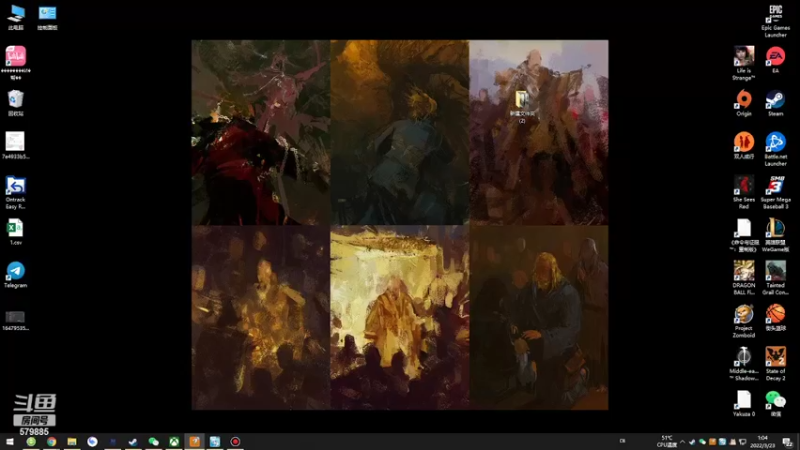
Task: Open File Explorer from the taskbar
Action: click(72, 441)
